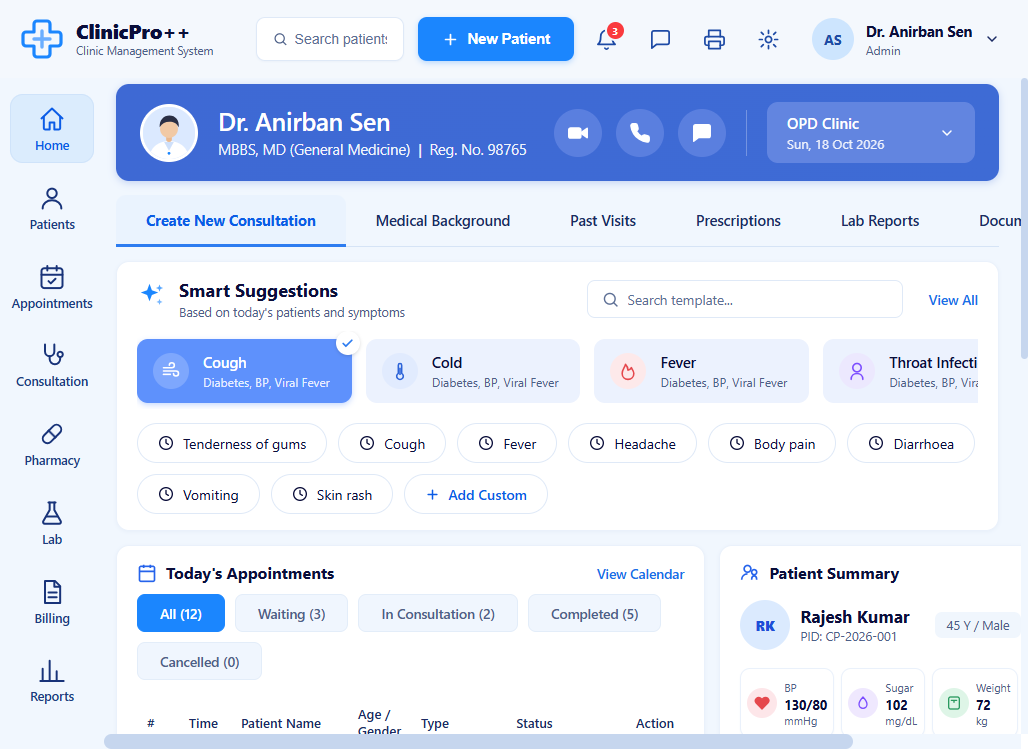This screenshot has width=1028, height=749.
Task: Select the Fever template card
Action: tap(701, 371)
